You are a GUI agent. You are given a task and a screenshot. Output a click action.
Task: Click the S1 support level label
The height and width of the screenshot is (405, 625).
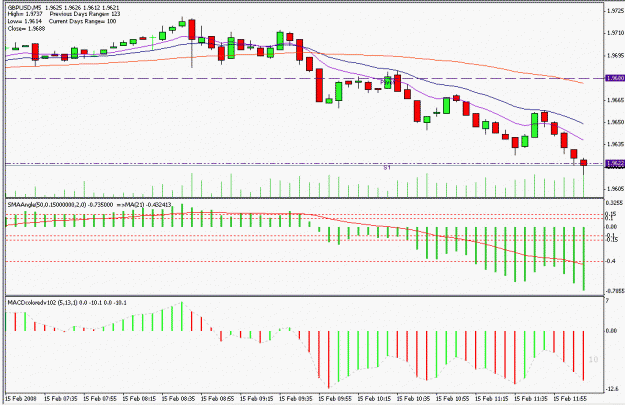pyautogui.click(x=387, y=168)
